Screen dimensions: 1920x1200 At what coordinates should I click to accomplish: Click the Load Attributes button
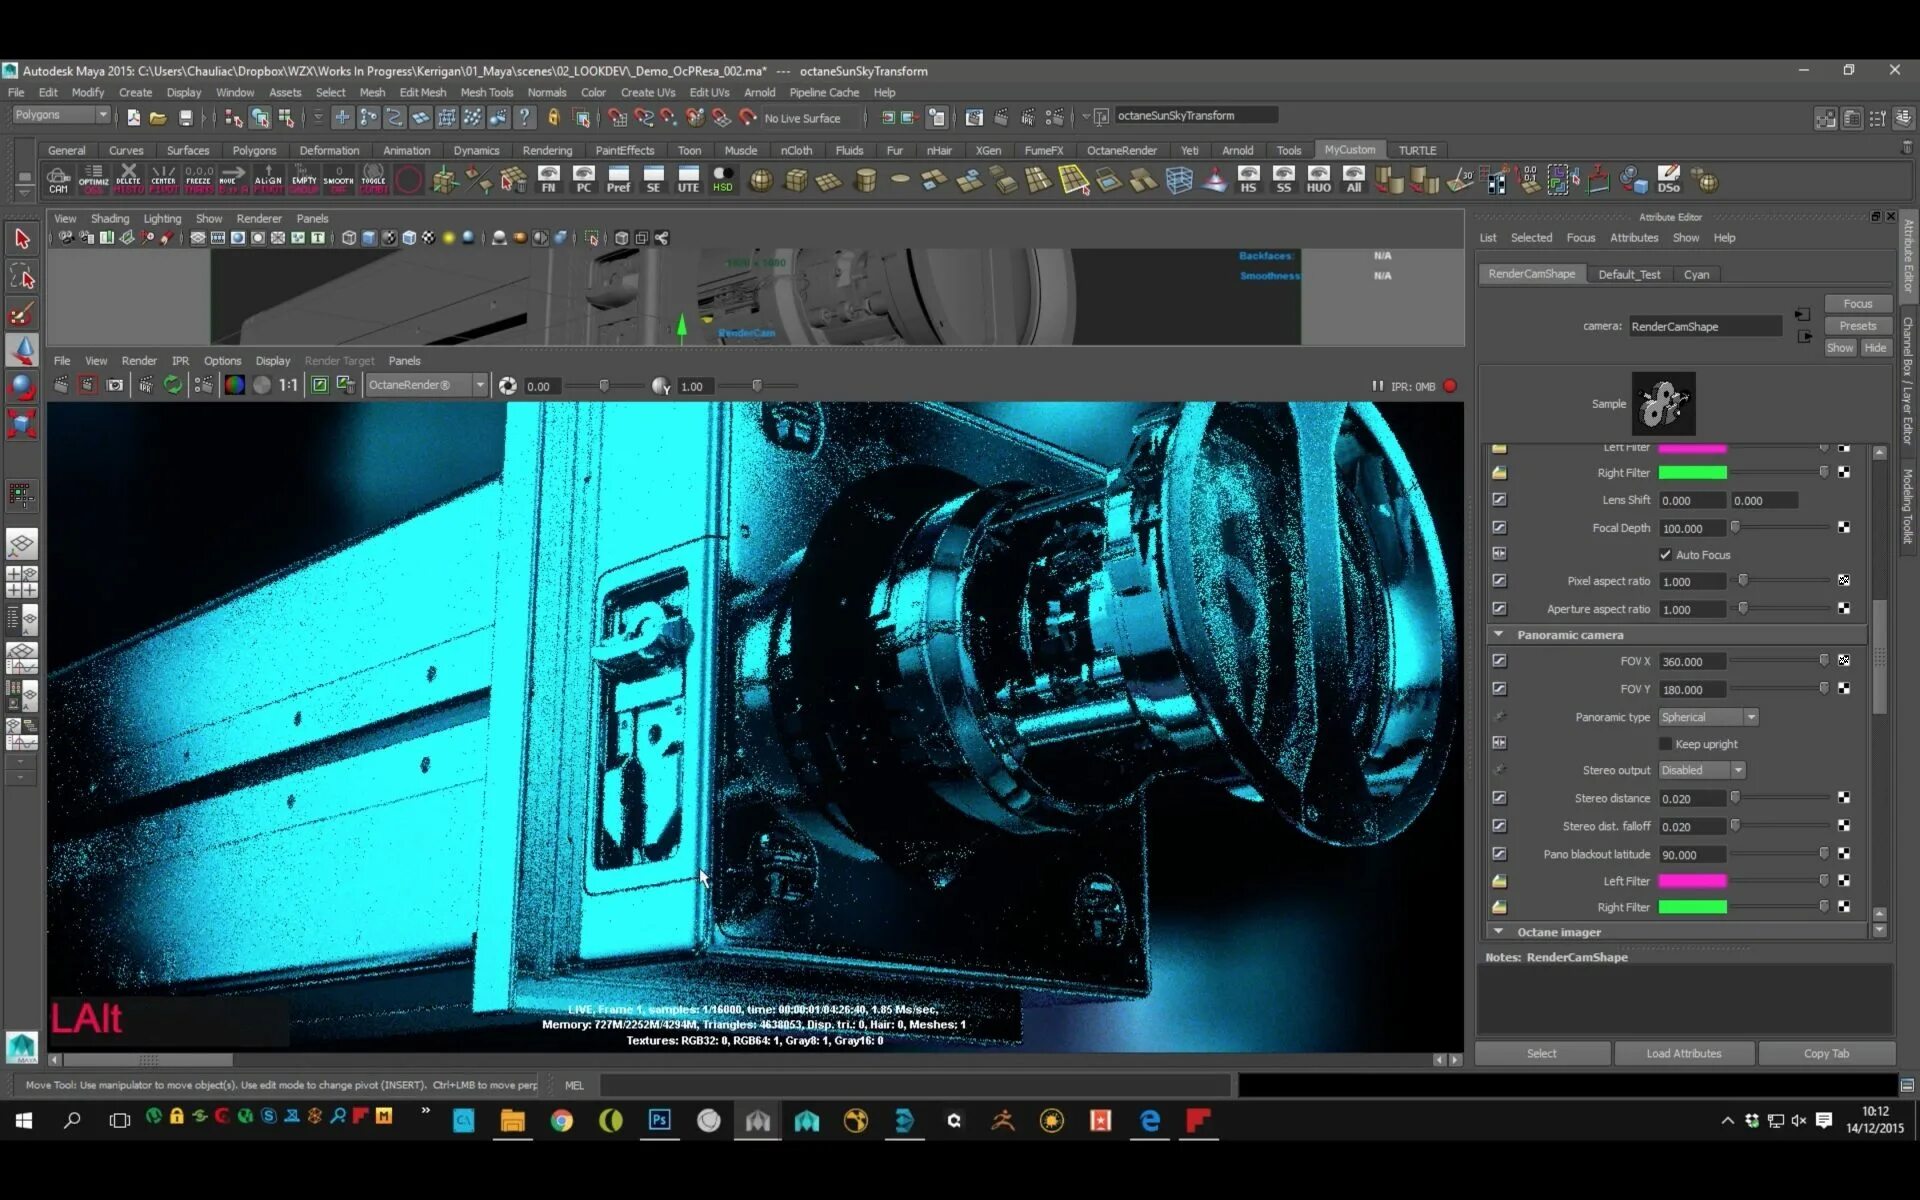pyautogui.click(x=1683, y=1053)
